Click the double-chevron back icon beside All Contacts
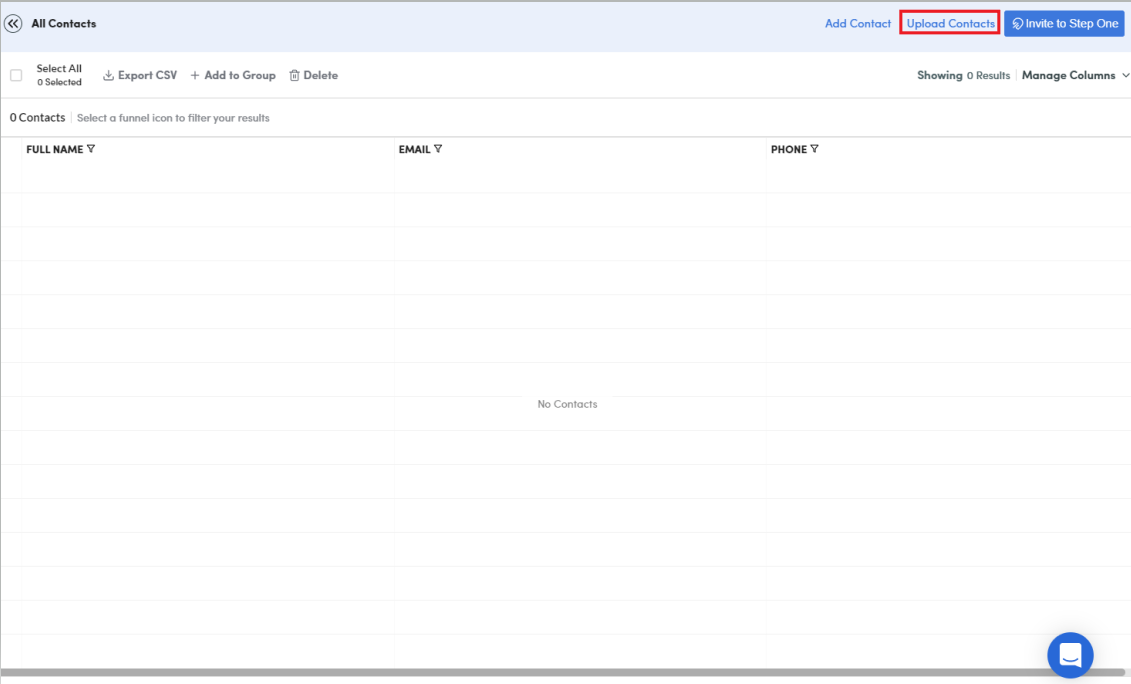 point(13,24)
